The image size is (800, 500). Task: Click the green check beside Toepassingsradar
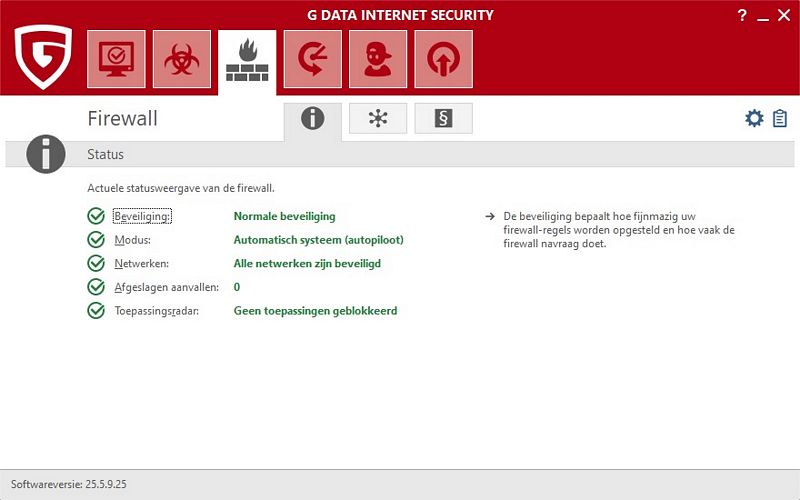pos(96,310)
